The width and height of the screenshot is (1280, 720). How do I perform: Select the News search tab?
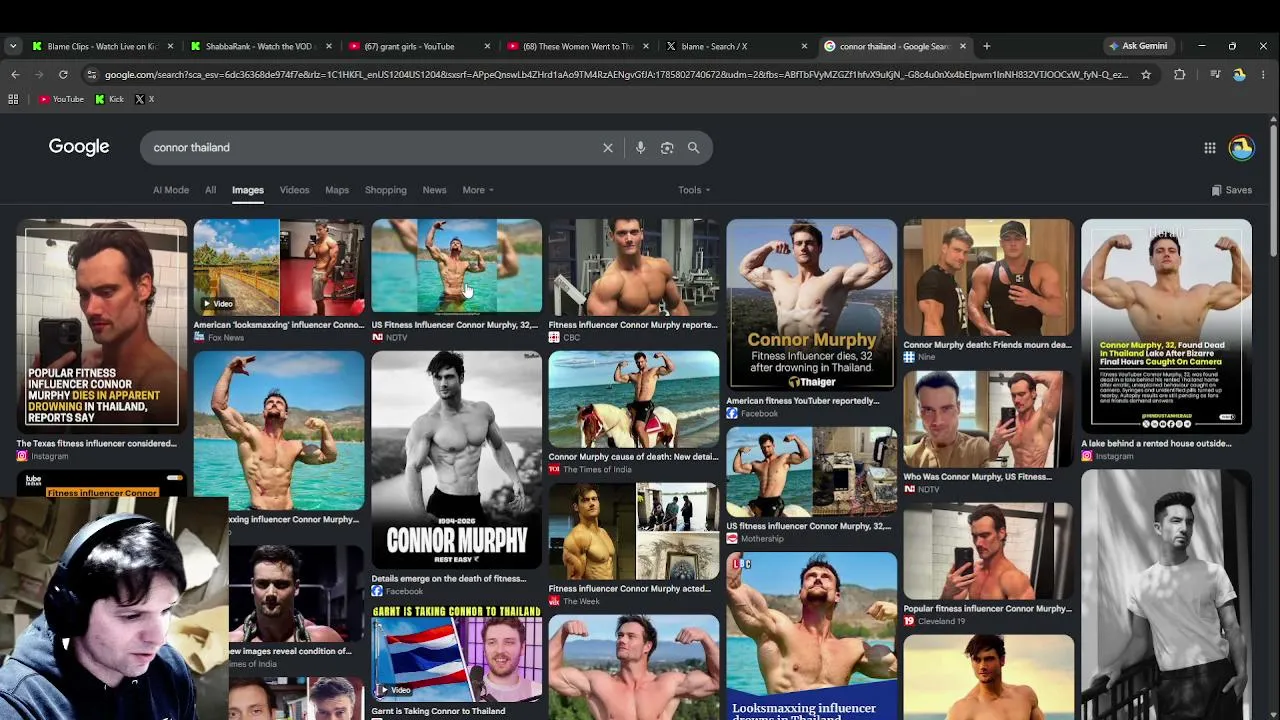pos(434,190)
